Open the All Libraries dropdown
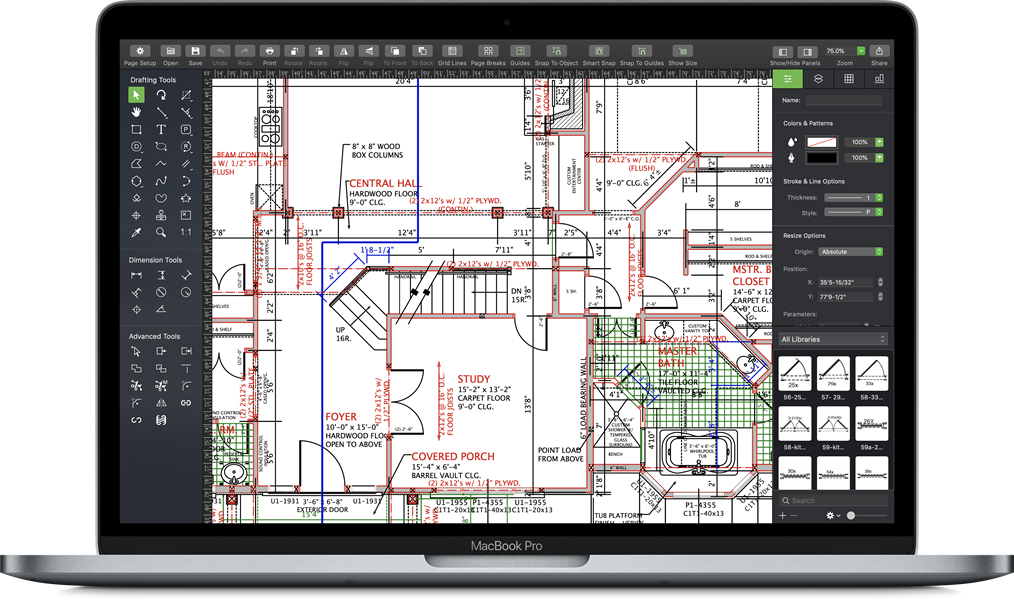Image resolution: width=1014 pixels, height=600 pixels. click(x=831, y=339)
